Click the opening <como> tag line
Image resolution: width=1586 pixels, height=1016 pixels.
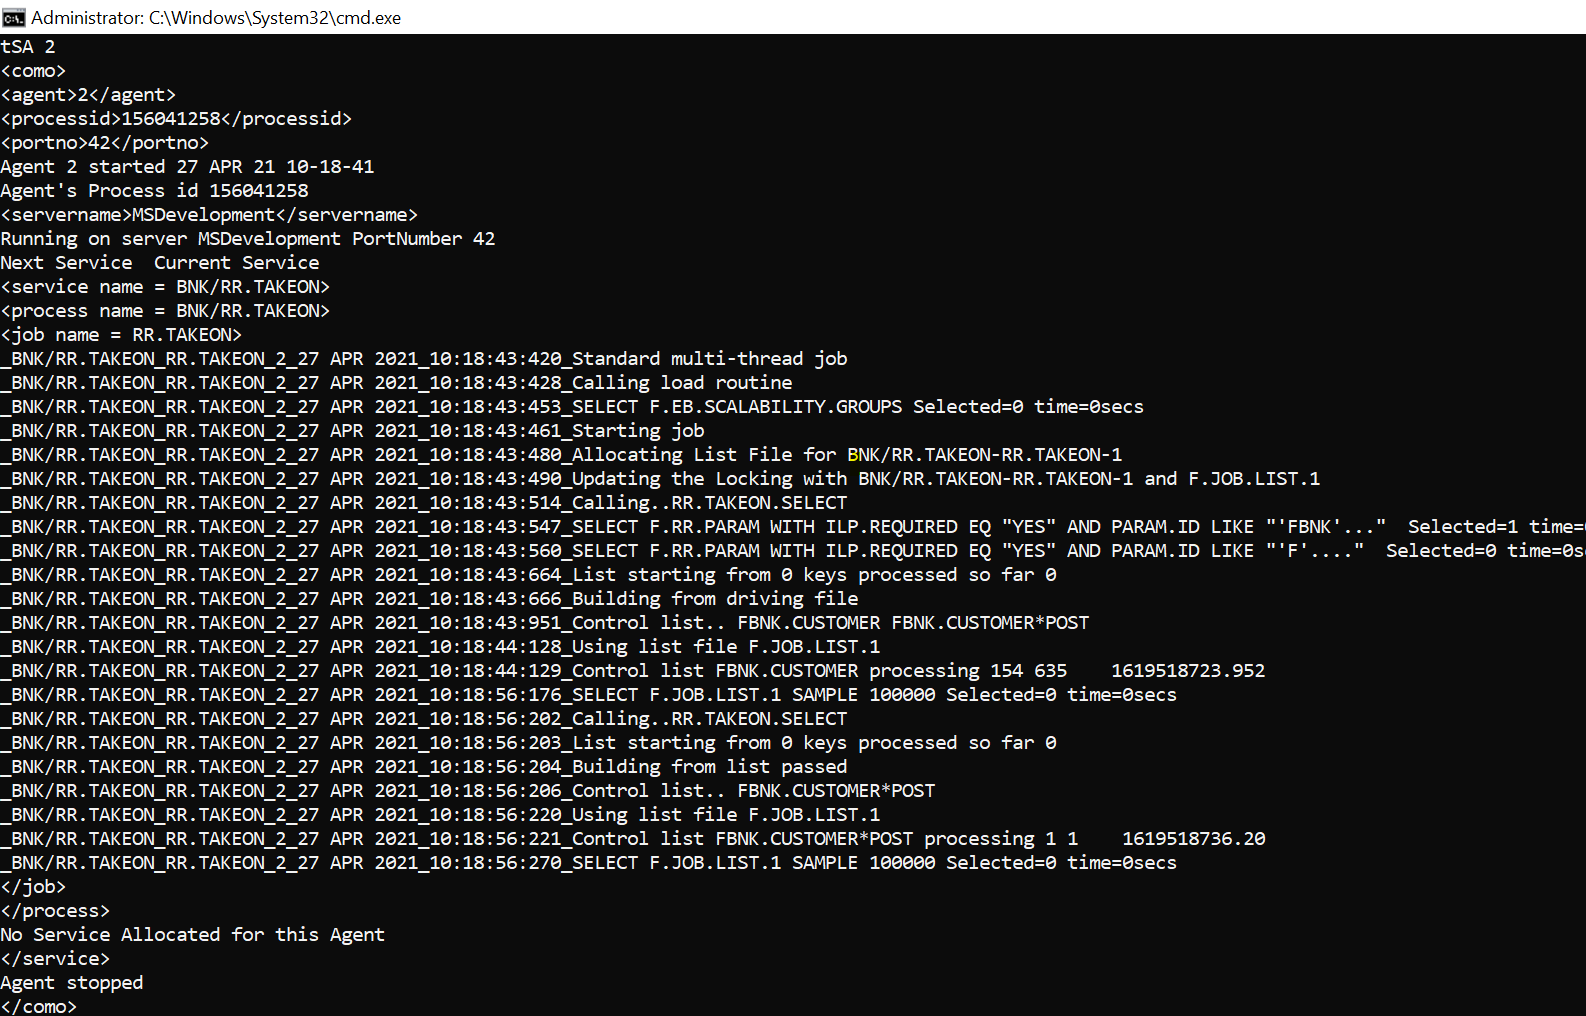pyautogui.click(x=33, y=71)
